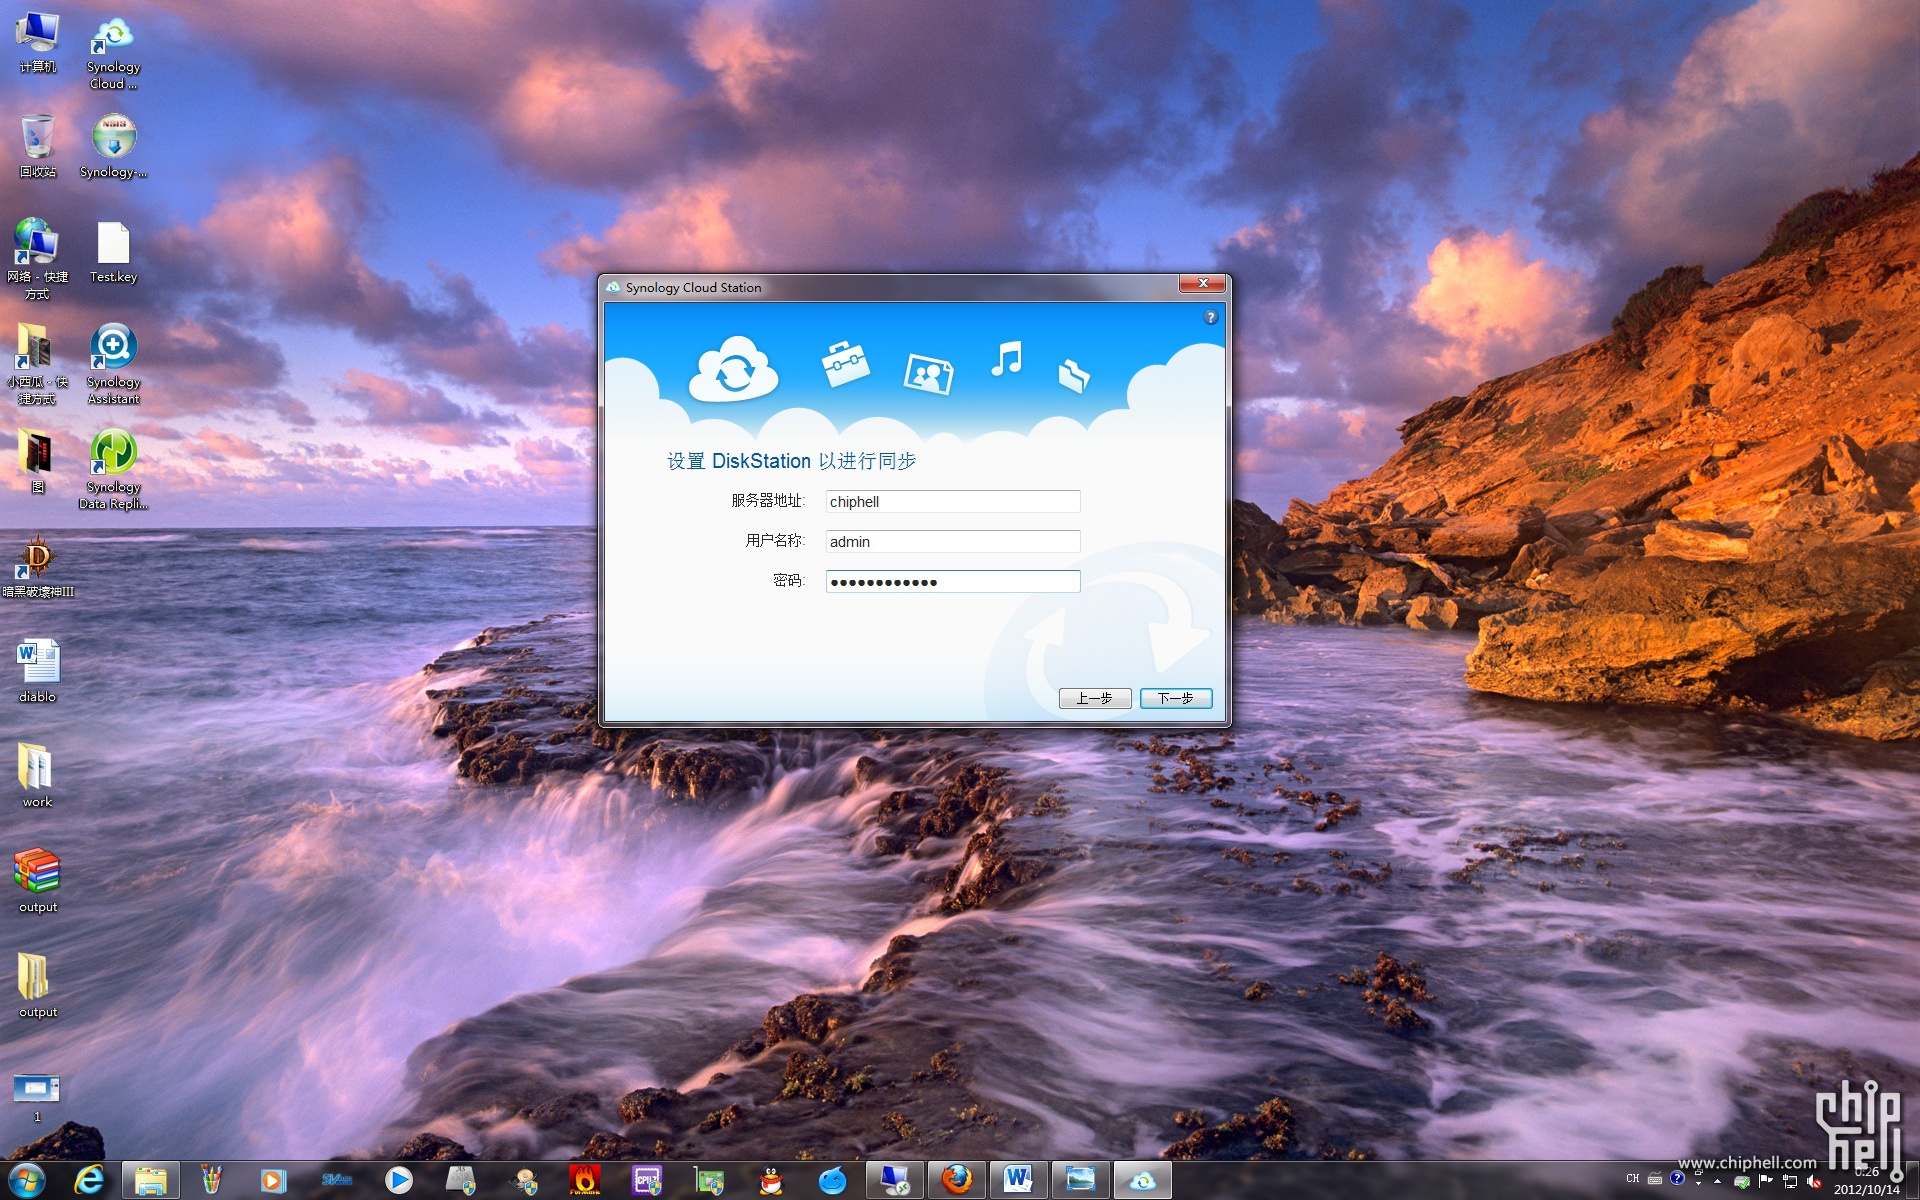Image resolution: width=1920 pixels, height=1200 pixels.
Task: Launch Internet Explorer from taskbar
Action: (89, 1180)
